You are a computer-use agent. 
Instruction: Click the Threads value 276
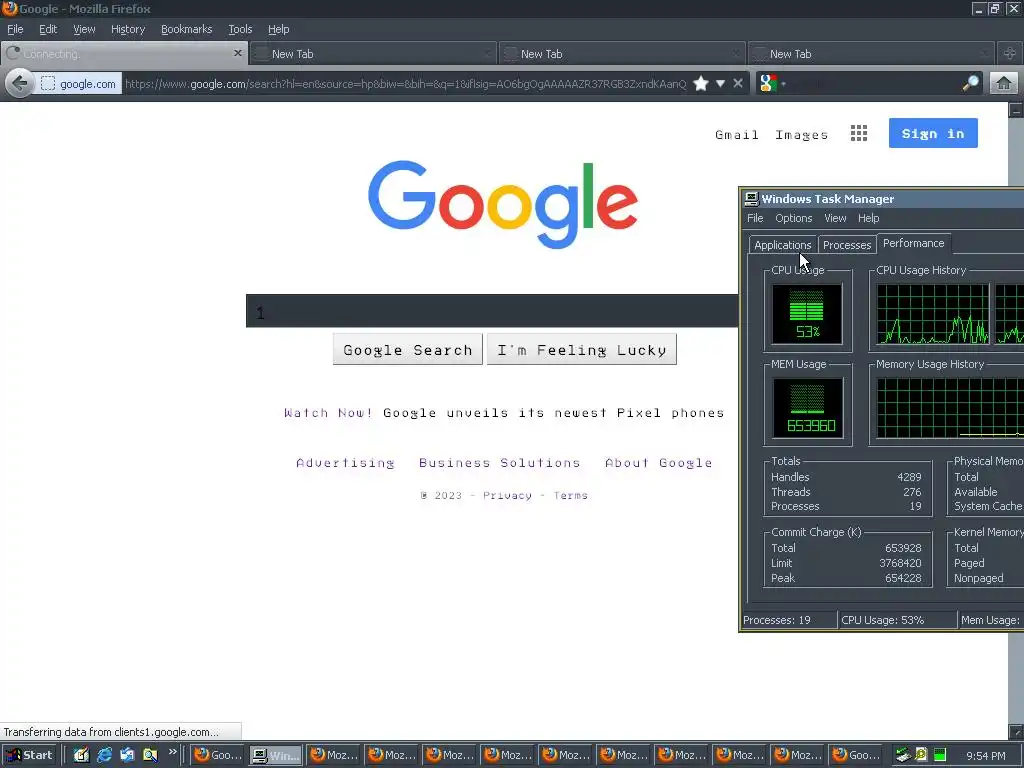(x=912, y=492)
